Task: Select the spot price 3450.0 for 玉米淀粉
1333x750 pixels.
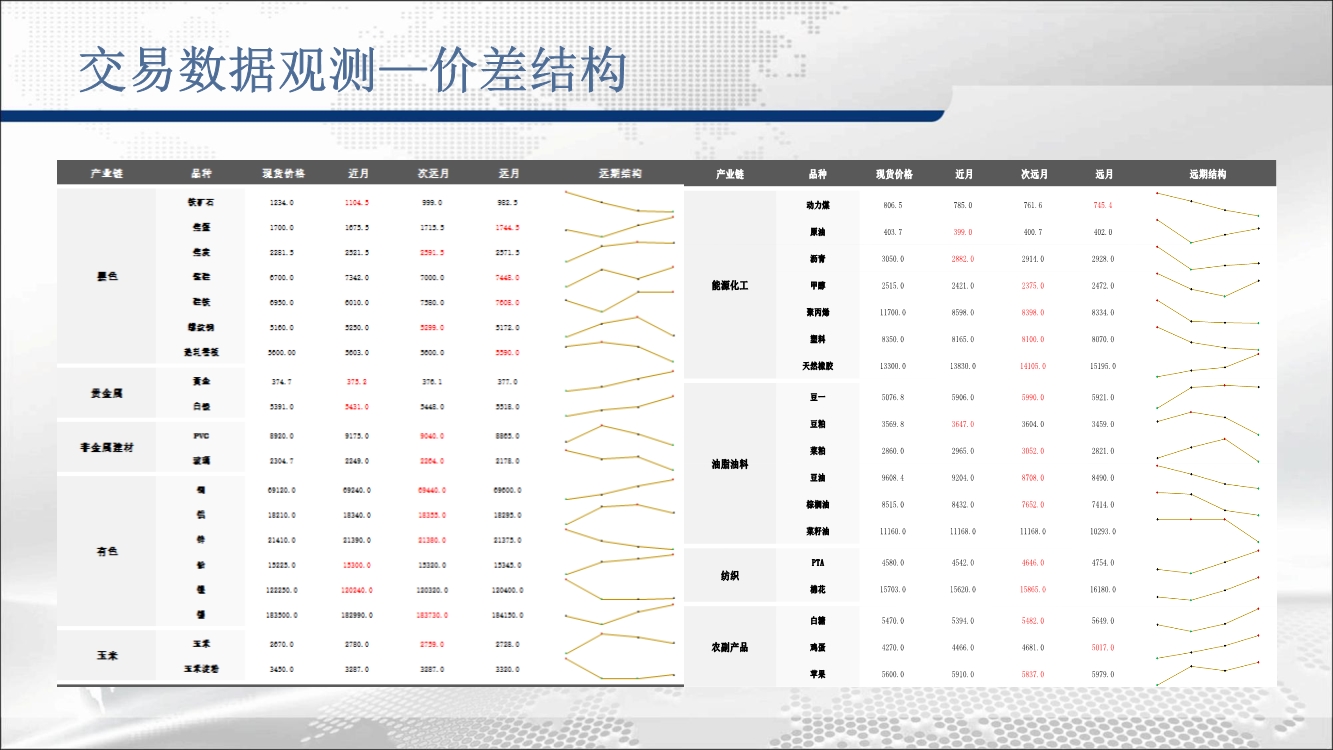Action: point(282,669)
